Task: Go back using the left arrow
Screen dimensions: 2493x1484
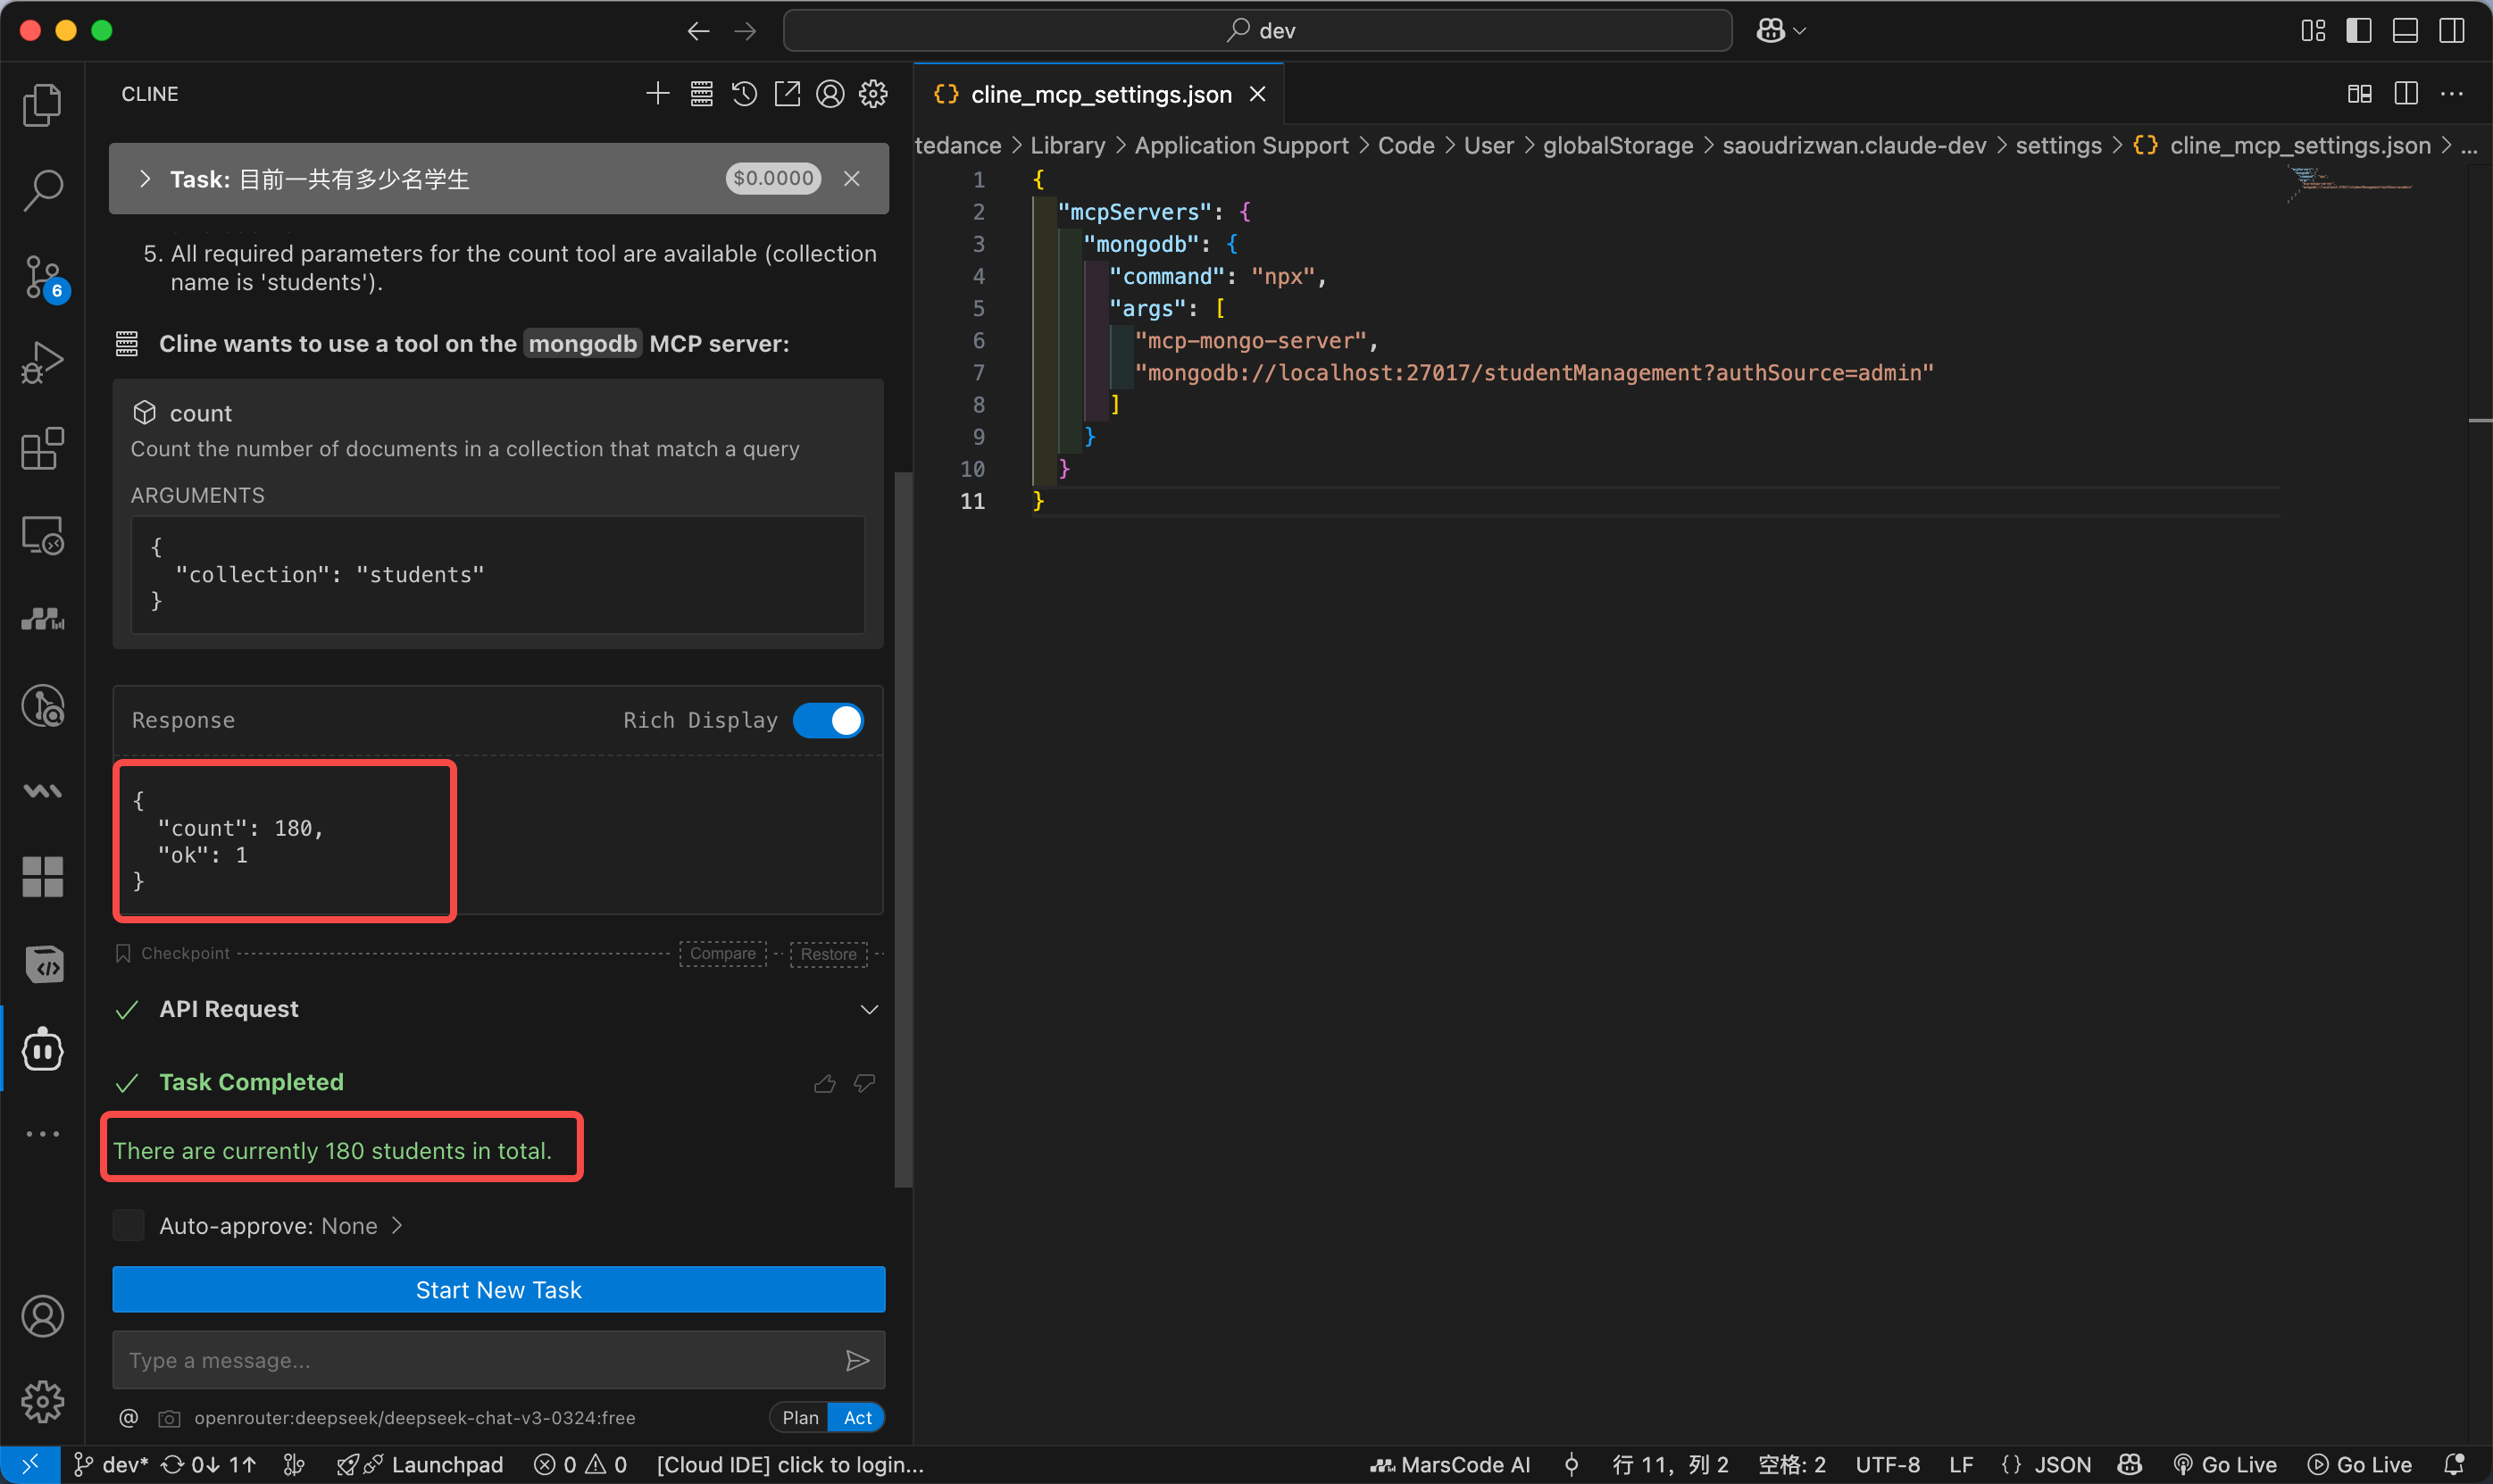Action: 698,31
